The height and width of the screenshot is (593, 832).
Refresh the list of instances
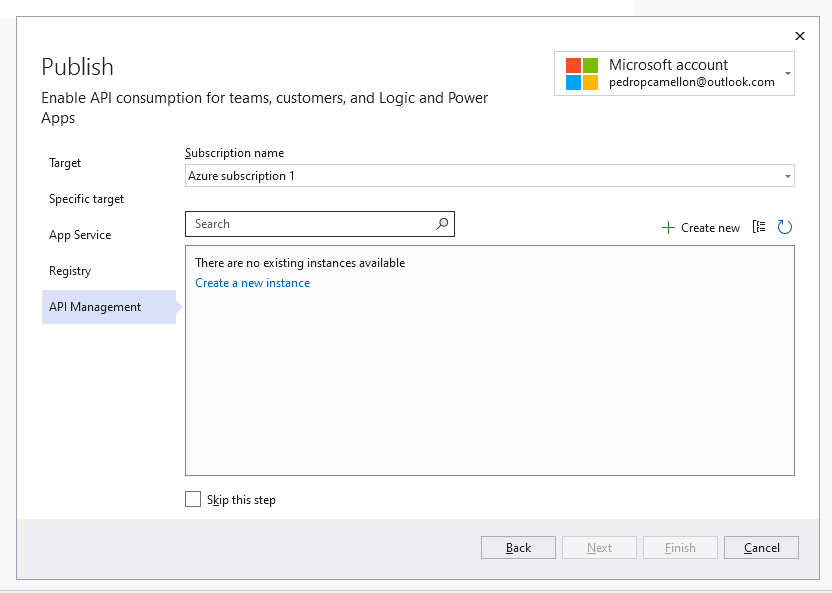(785, 227)
